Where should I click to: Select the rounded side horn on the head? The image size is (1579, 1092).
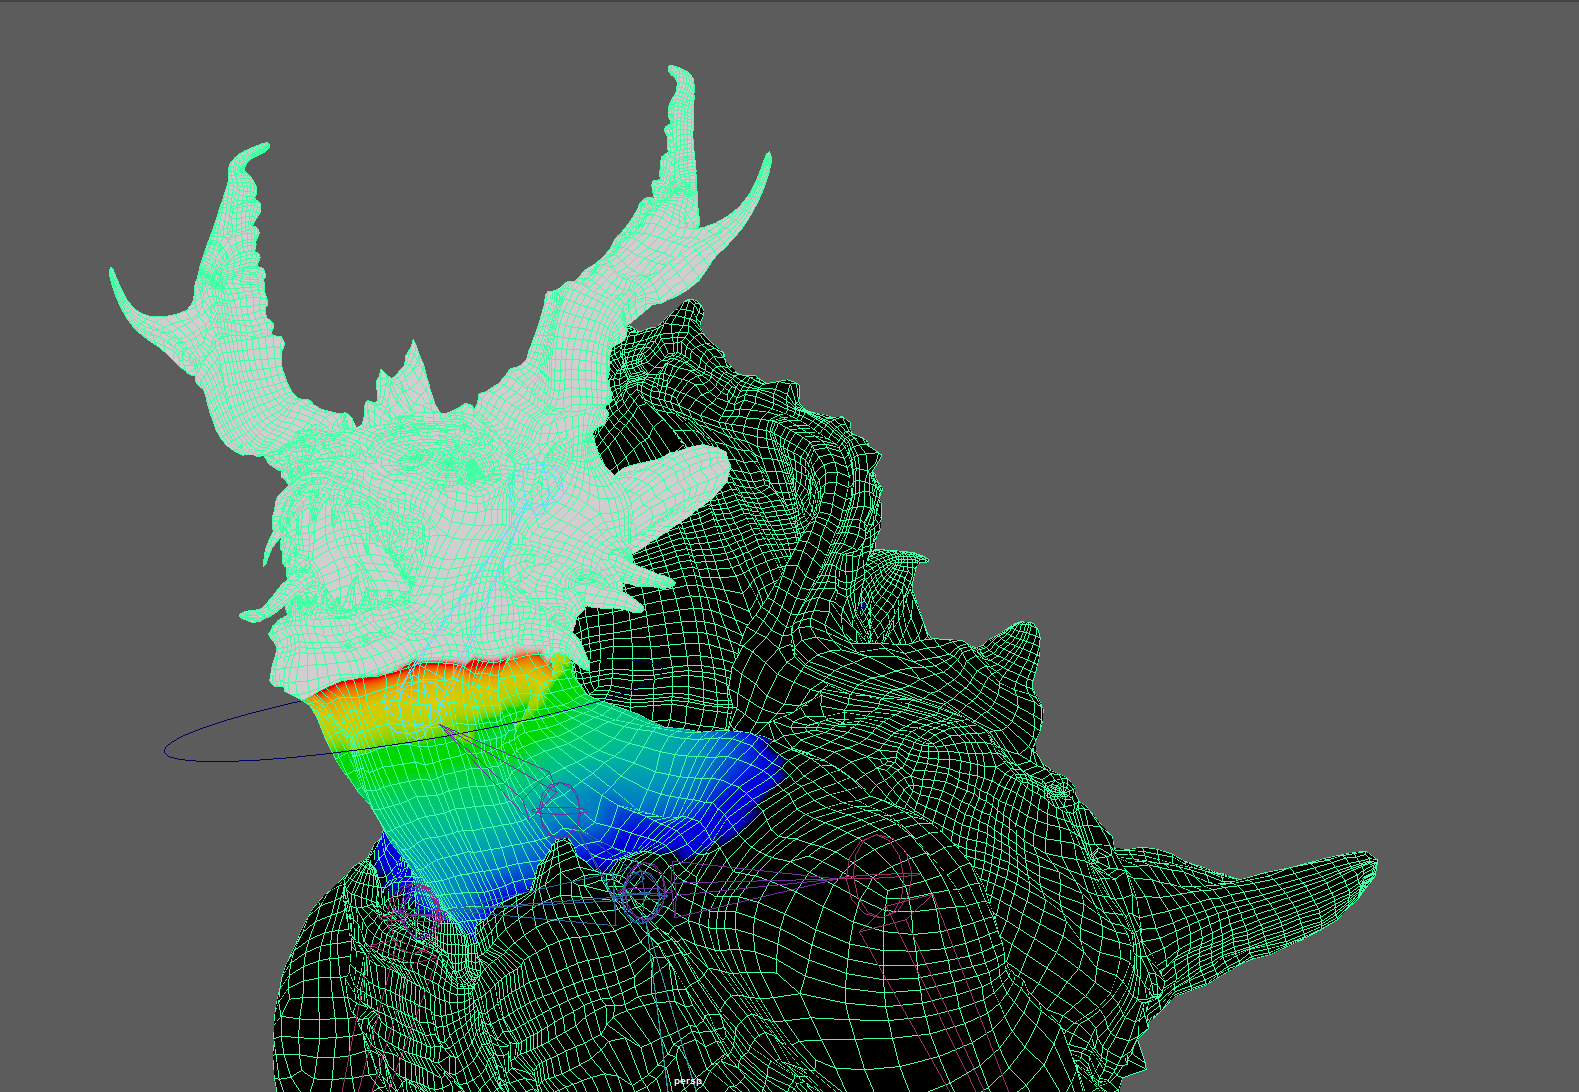point(690,472)
